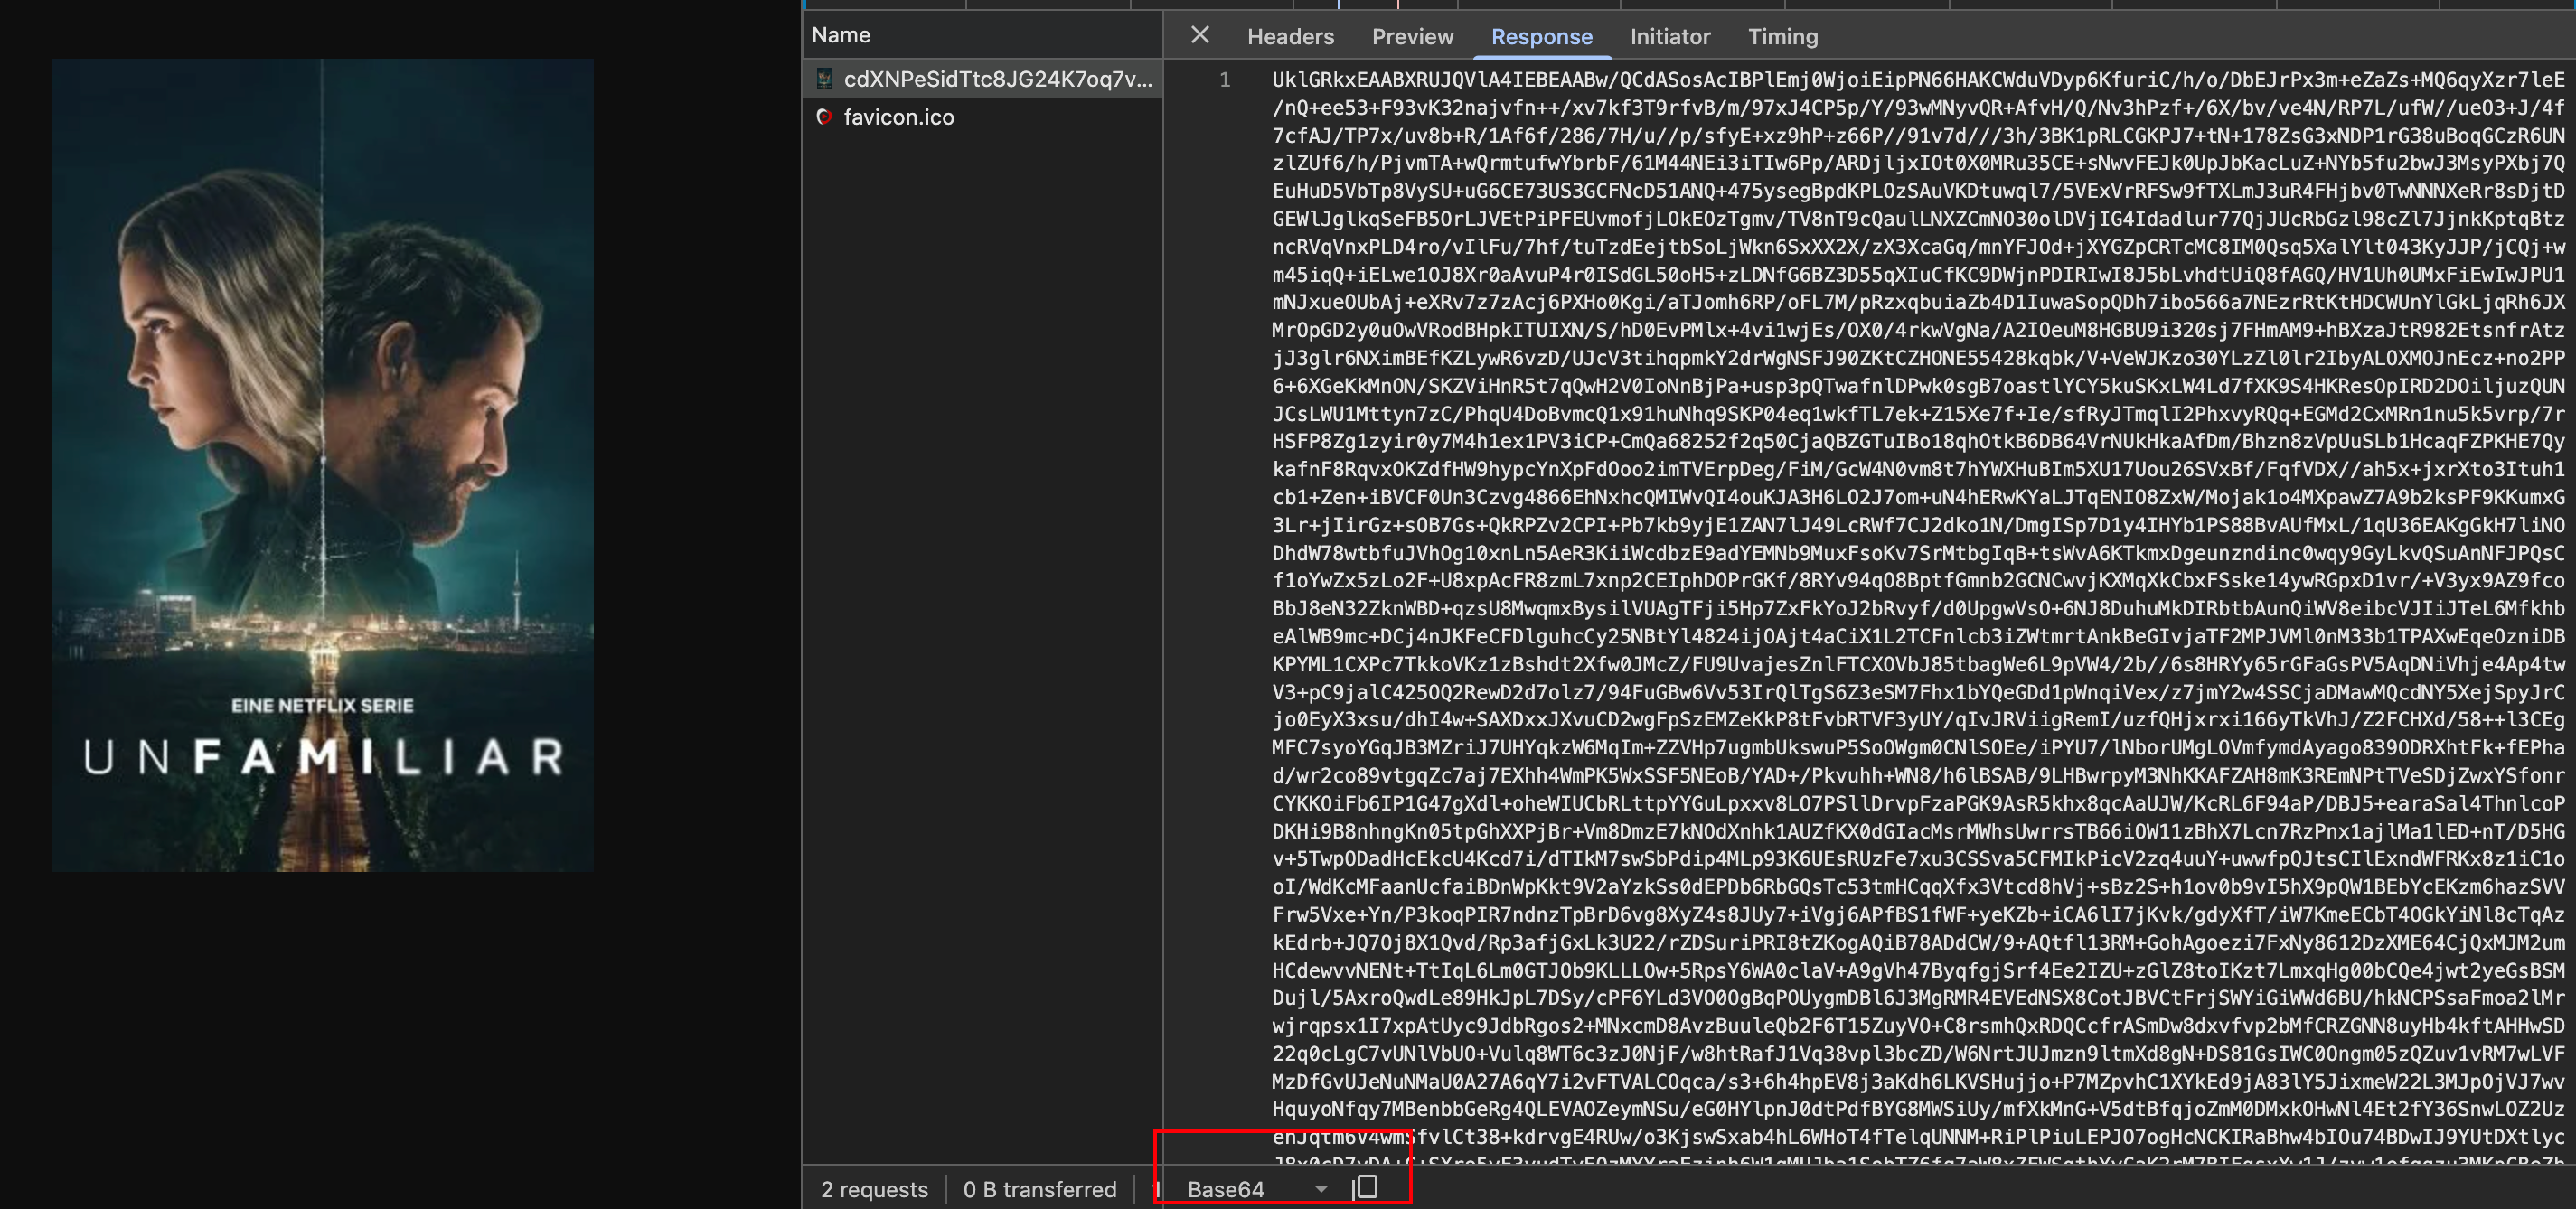
Task: Select the cdXNPeSidTtc8JG24K7oq7v request row
Action: pos(983,79)
